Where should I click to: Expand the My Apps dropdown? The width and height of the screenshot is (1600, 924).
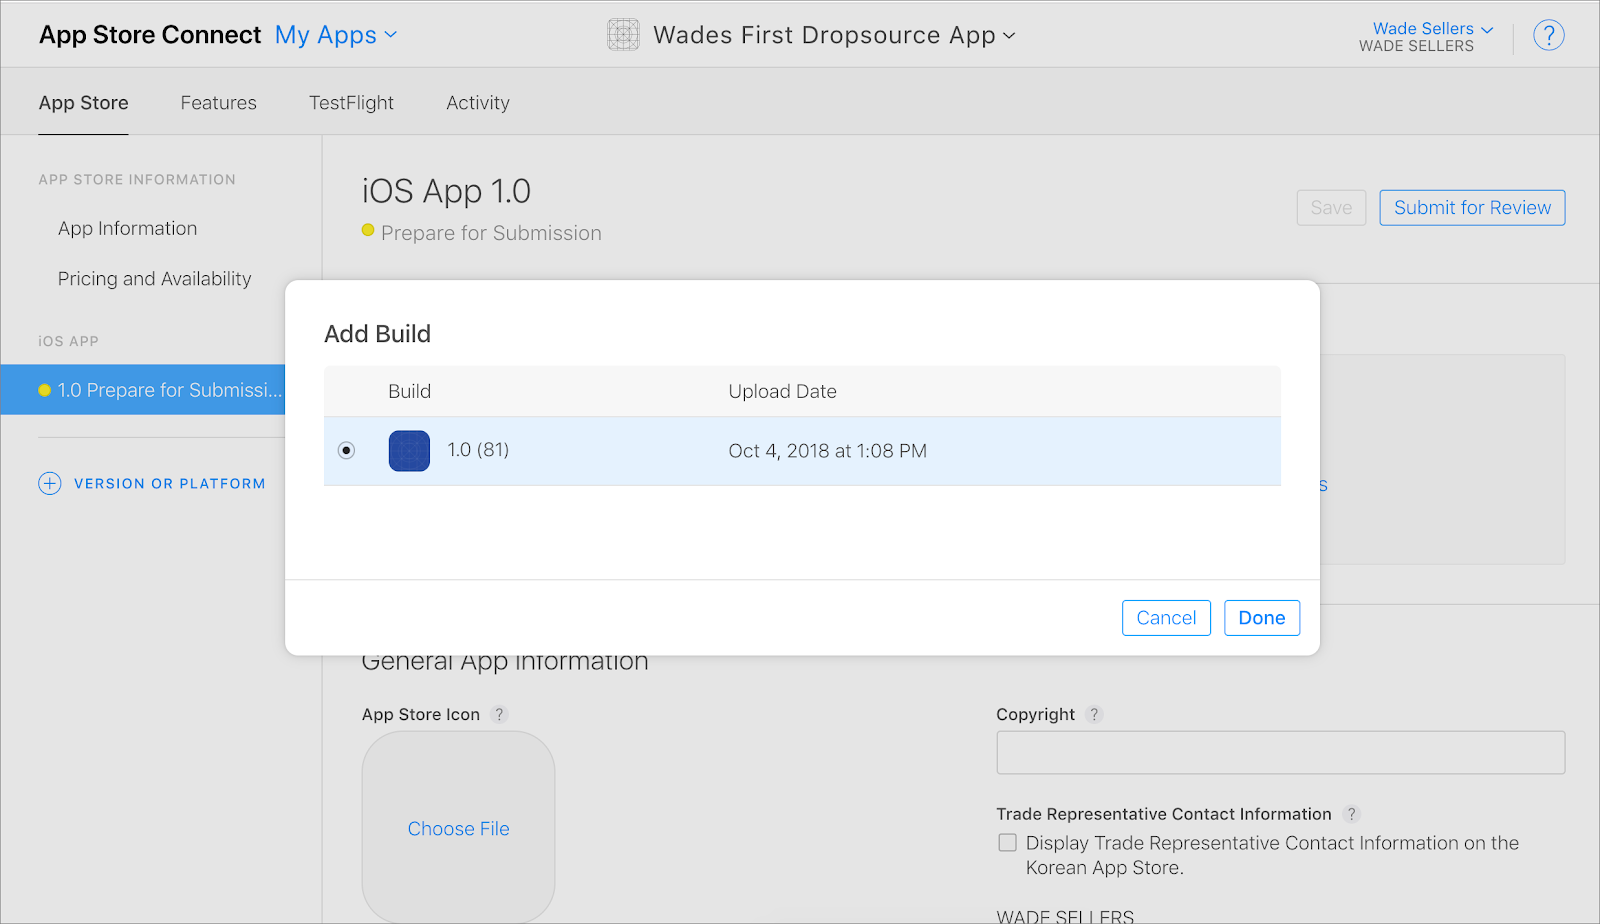click(x=336, y=35)
